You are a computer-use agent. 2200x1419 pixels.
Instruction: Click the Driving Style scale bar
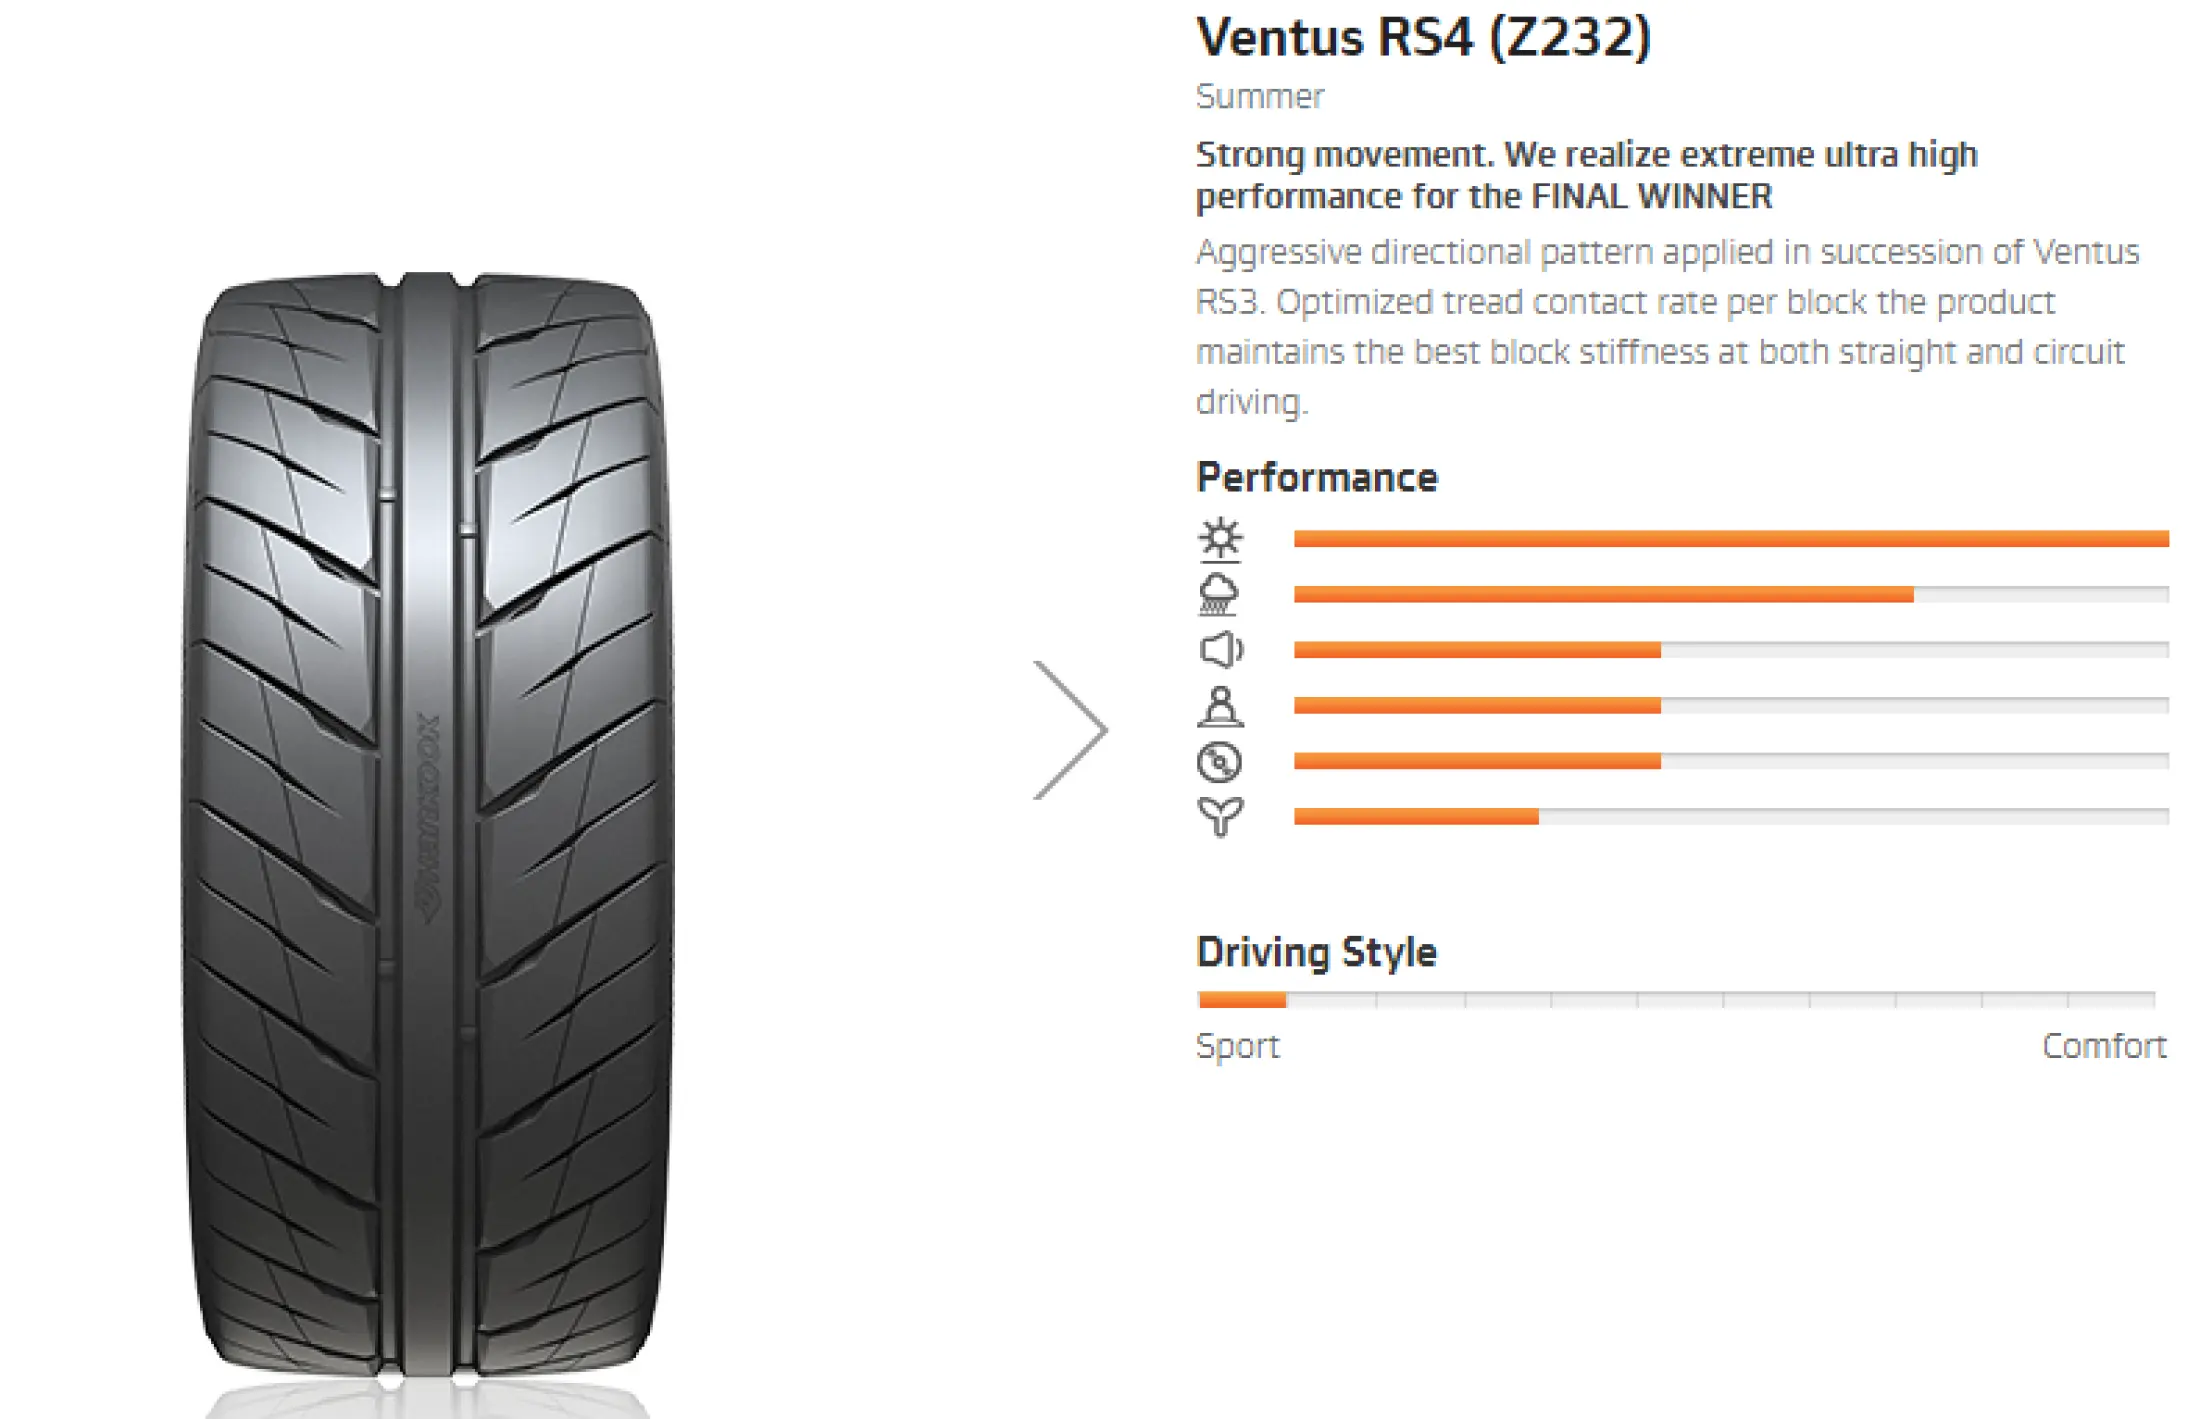click(x=1677, y=999)
